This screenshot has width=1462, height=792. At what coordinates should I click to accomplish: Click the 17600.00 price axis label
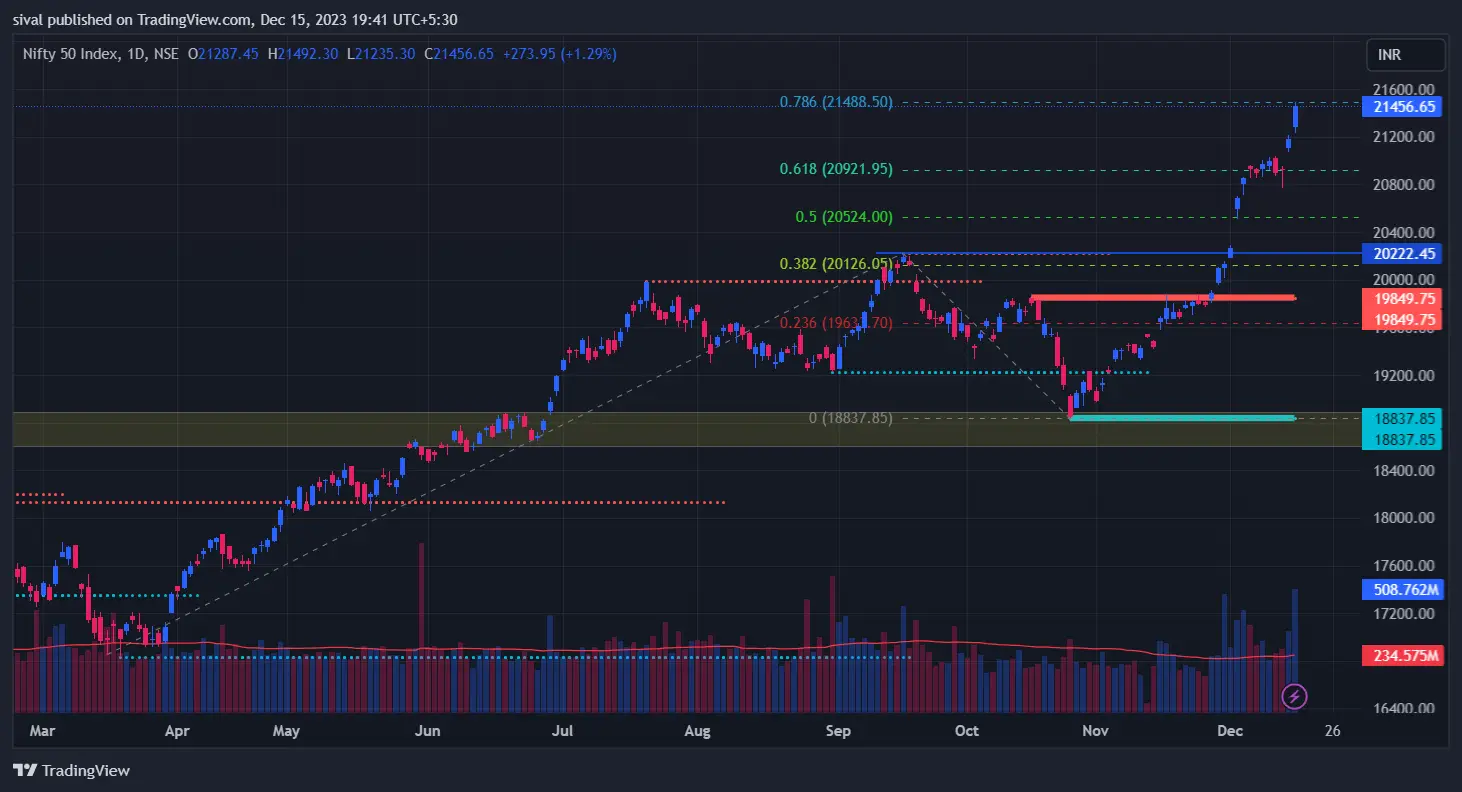pyautogui.click(x=1404, y=566)
